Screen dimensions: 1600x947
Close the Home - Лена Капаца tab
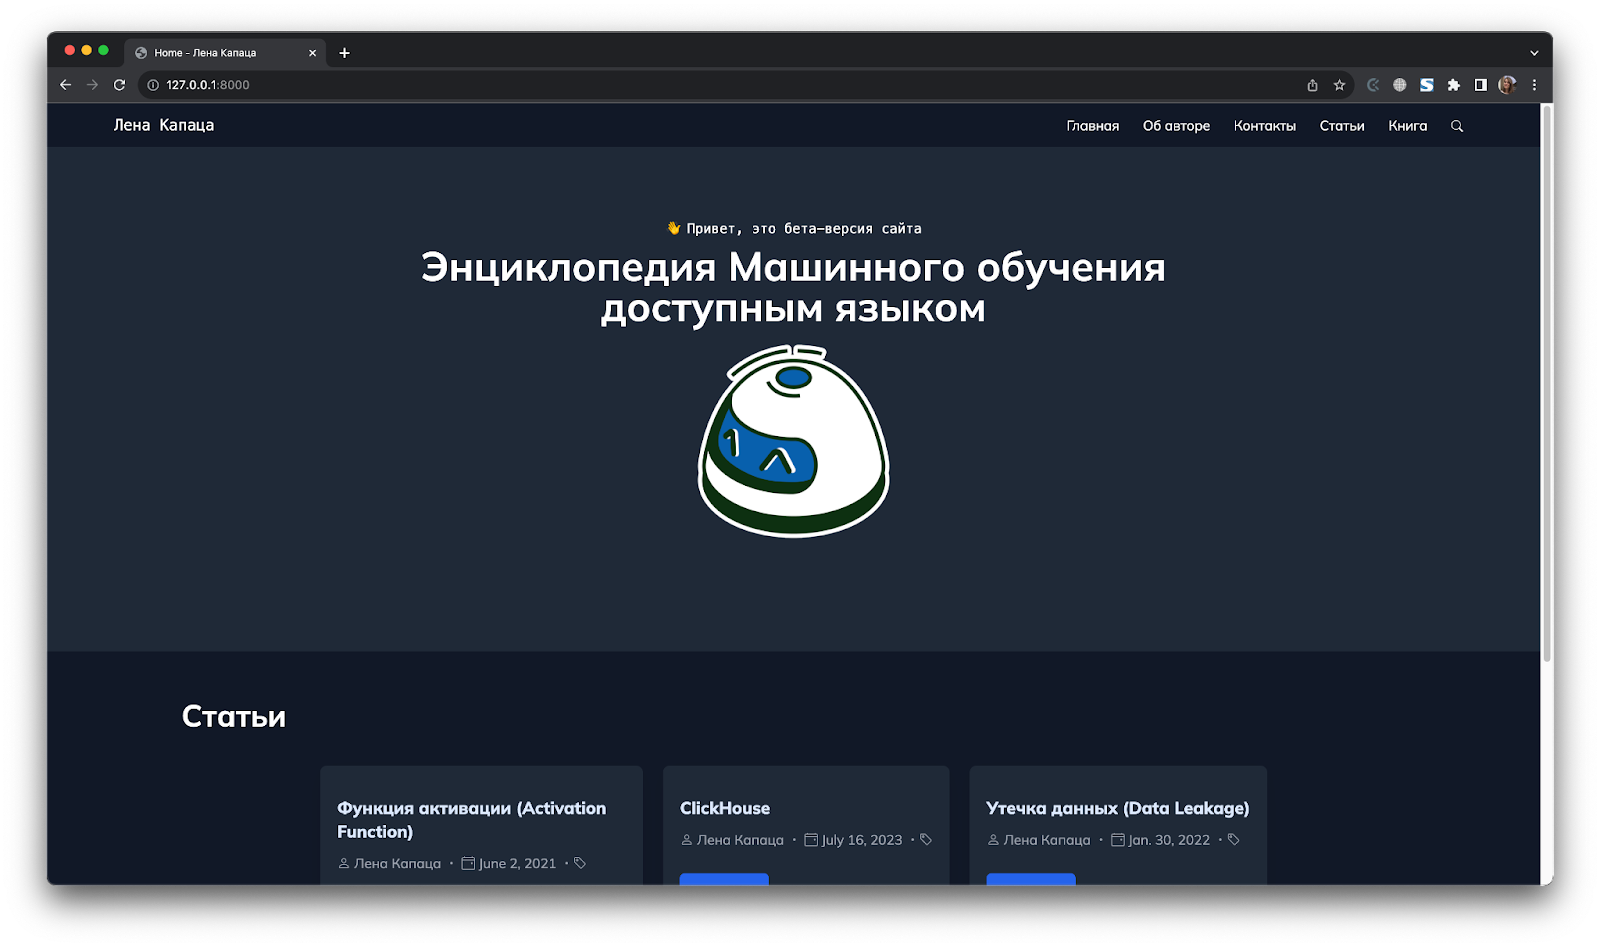coord(312,53)
